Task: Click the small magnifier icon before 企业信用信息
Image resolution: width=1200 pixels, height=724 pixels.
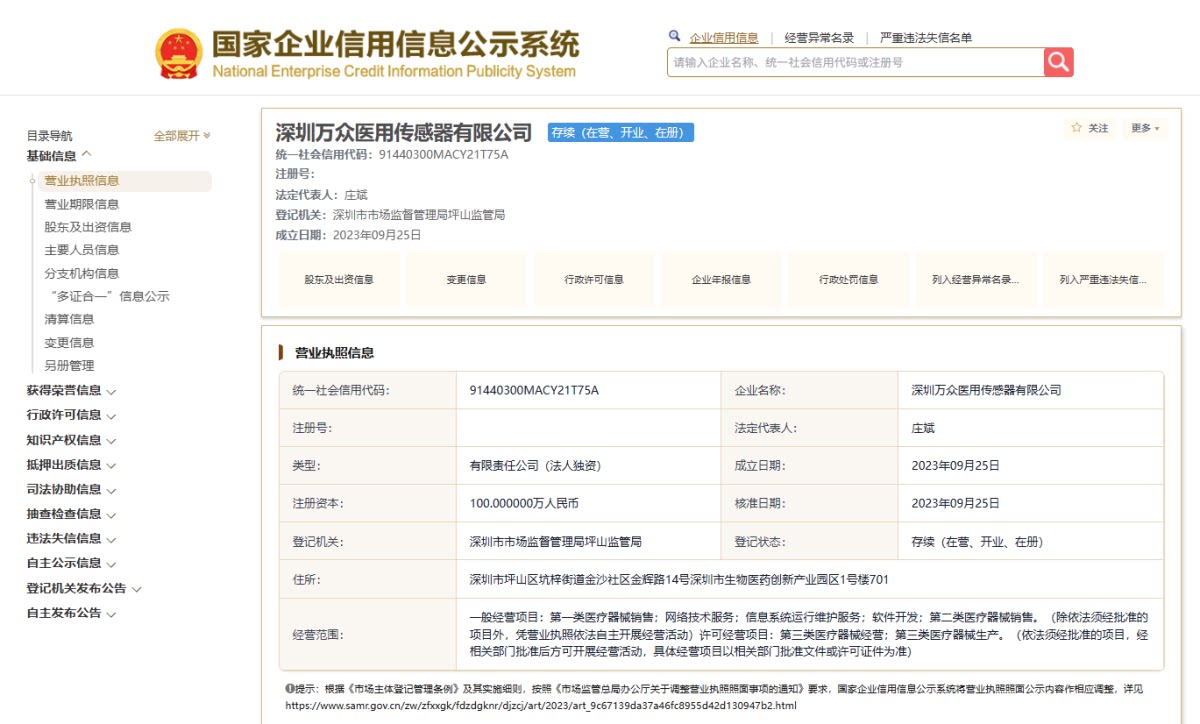Action: click(x=675, y=36)
